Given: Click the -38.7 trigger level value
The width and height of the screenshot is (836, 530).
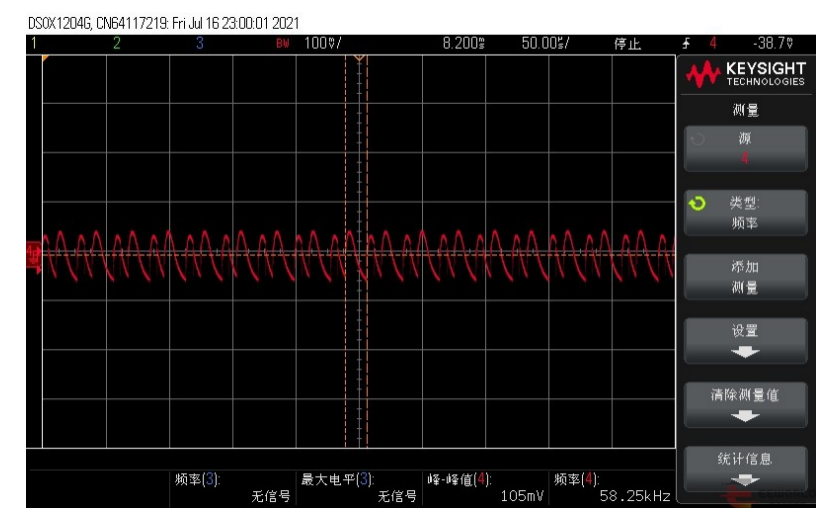Looking at the screenshot, I should click(773, 43).
